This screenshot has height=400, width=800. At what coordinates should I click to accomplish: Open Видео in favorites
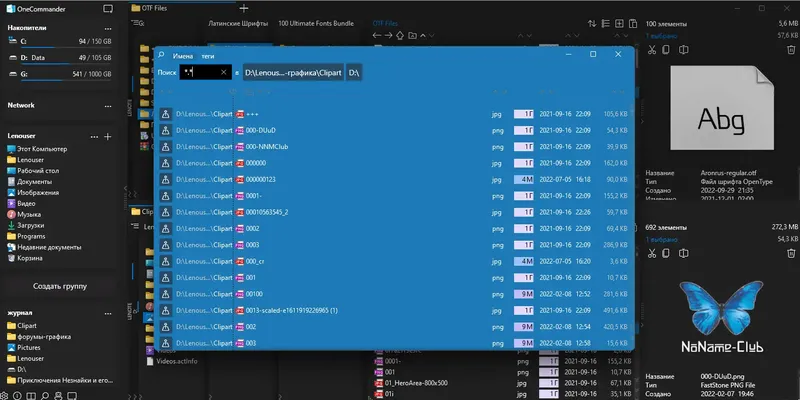(x=21, y=204)
